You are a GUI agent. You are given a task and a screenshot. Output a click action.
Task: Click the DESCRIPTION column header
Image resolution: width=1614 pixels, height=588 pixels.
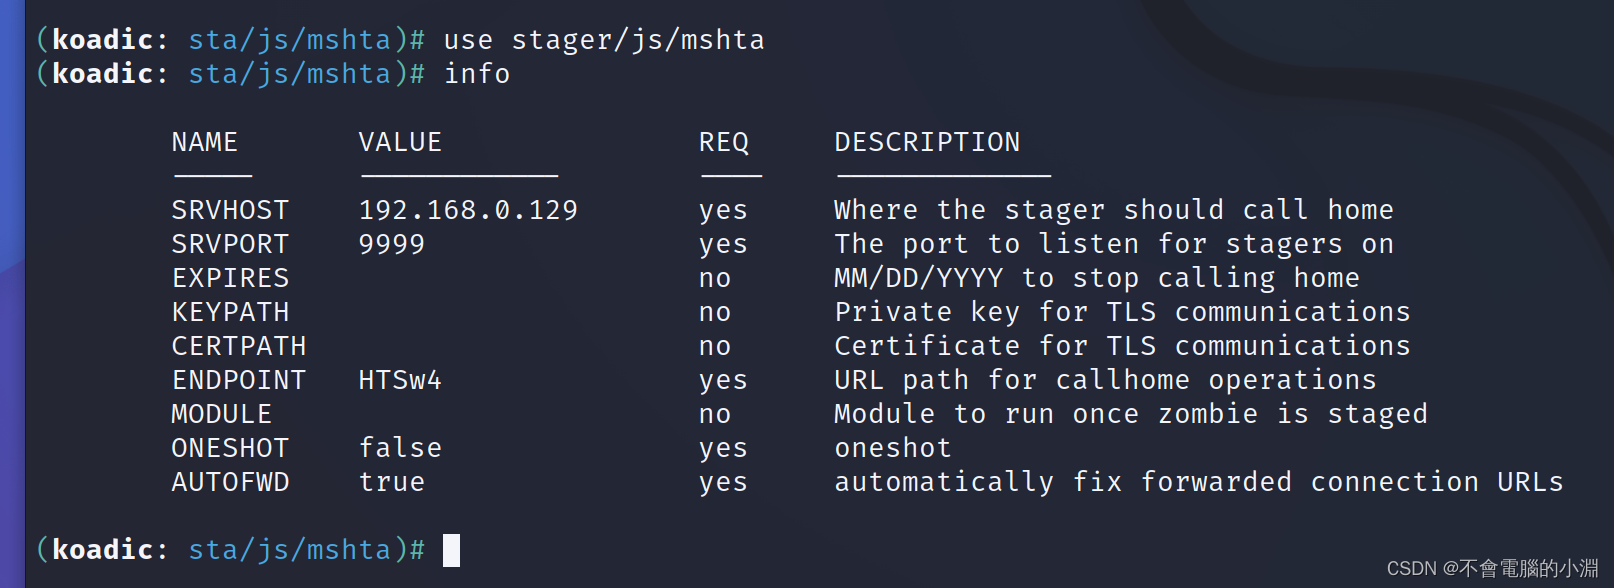point(927,142)
